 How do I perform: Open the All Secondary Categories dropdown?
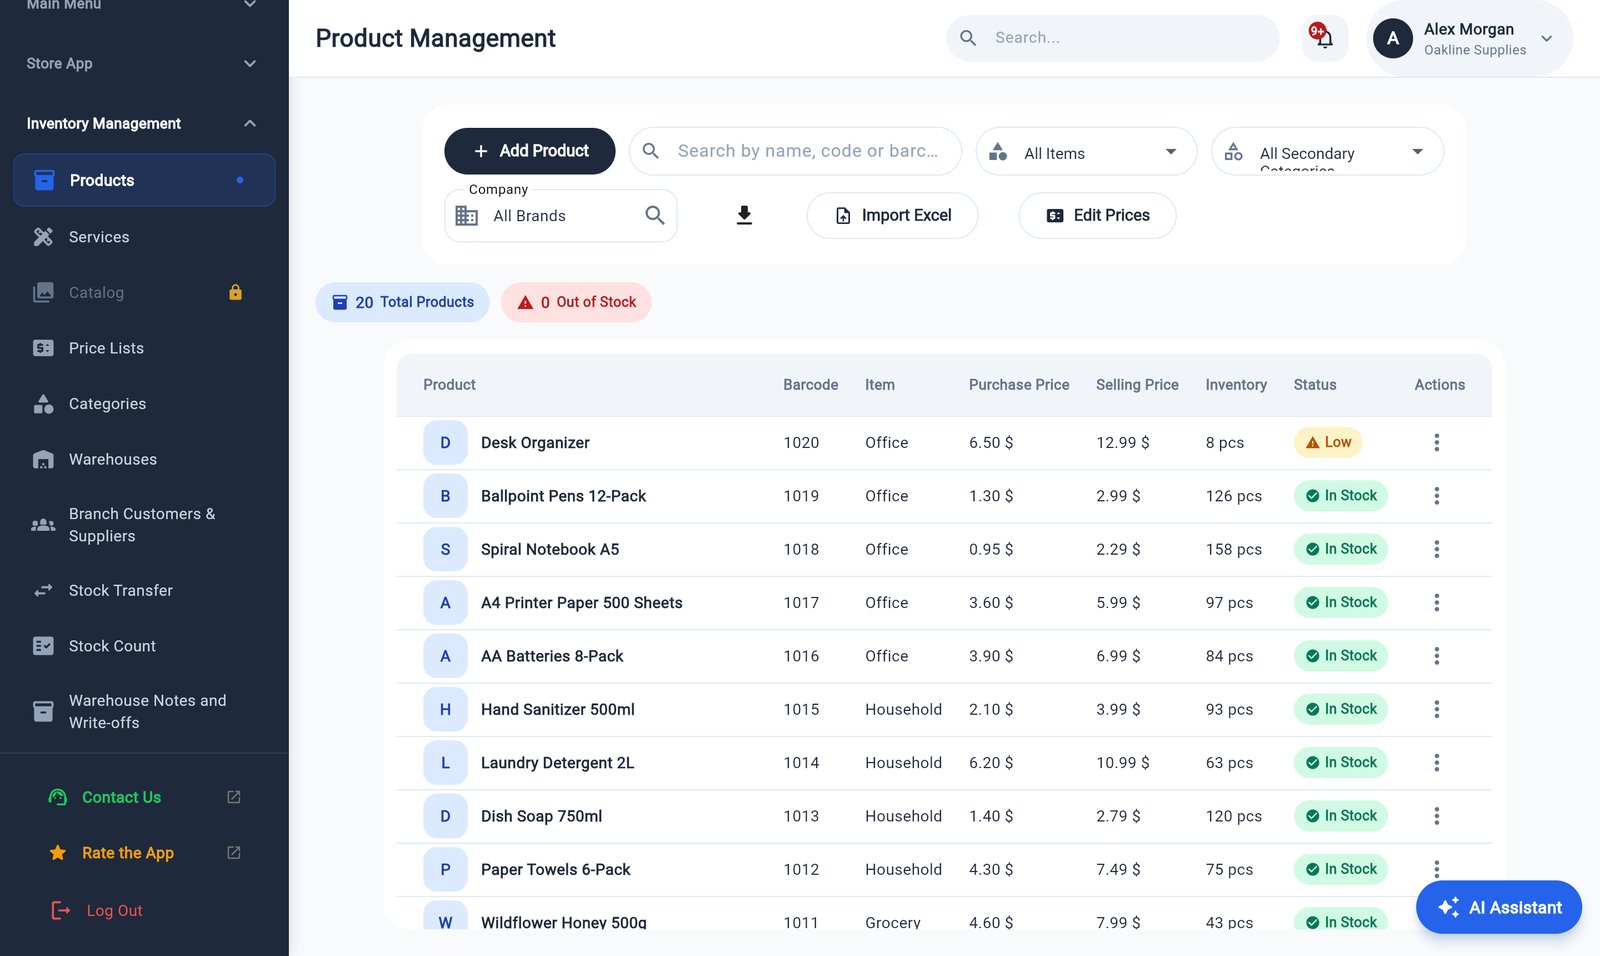(1328, 152)
